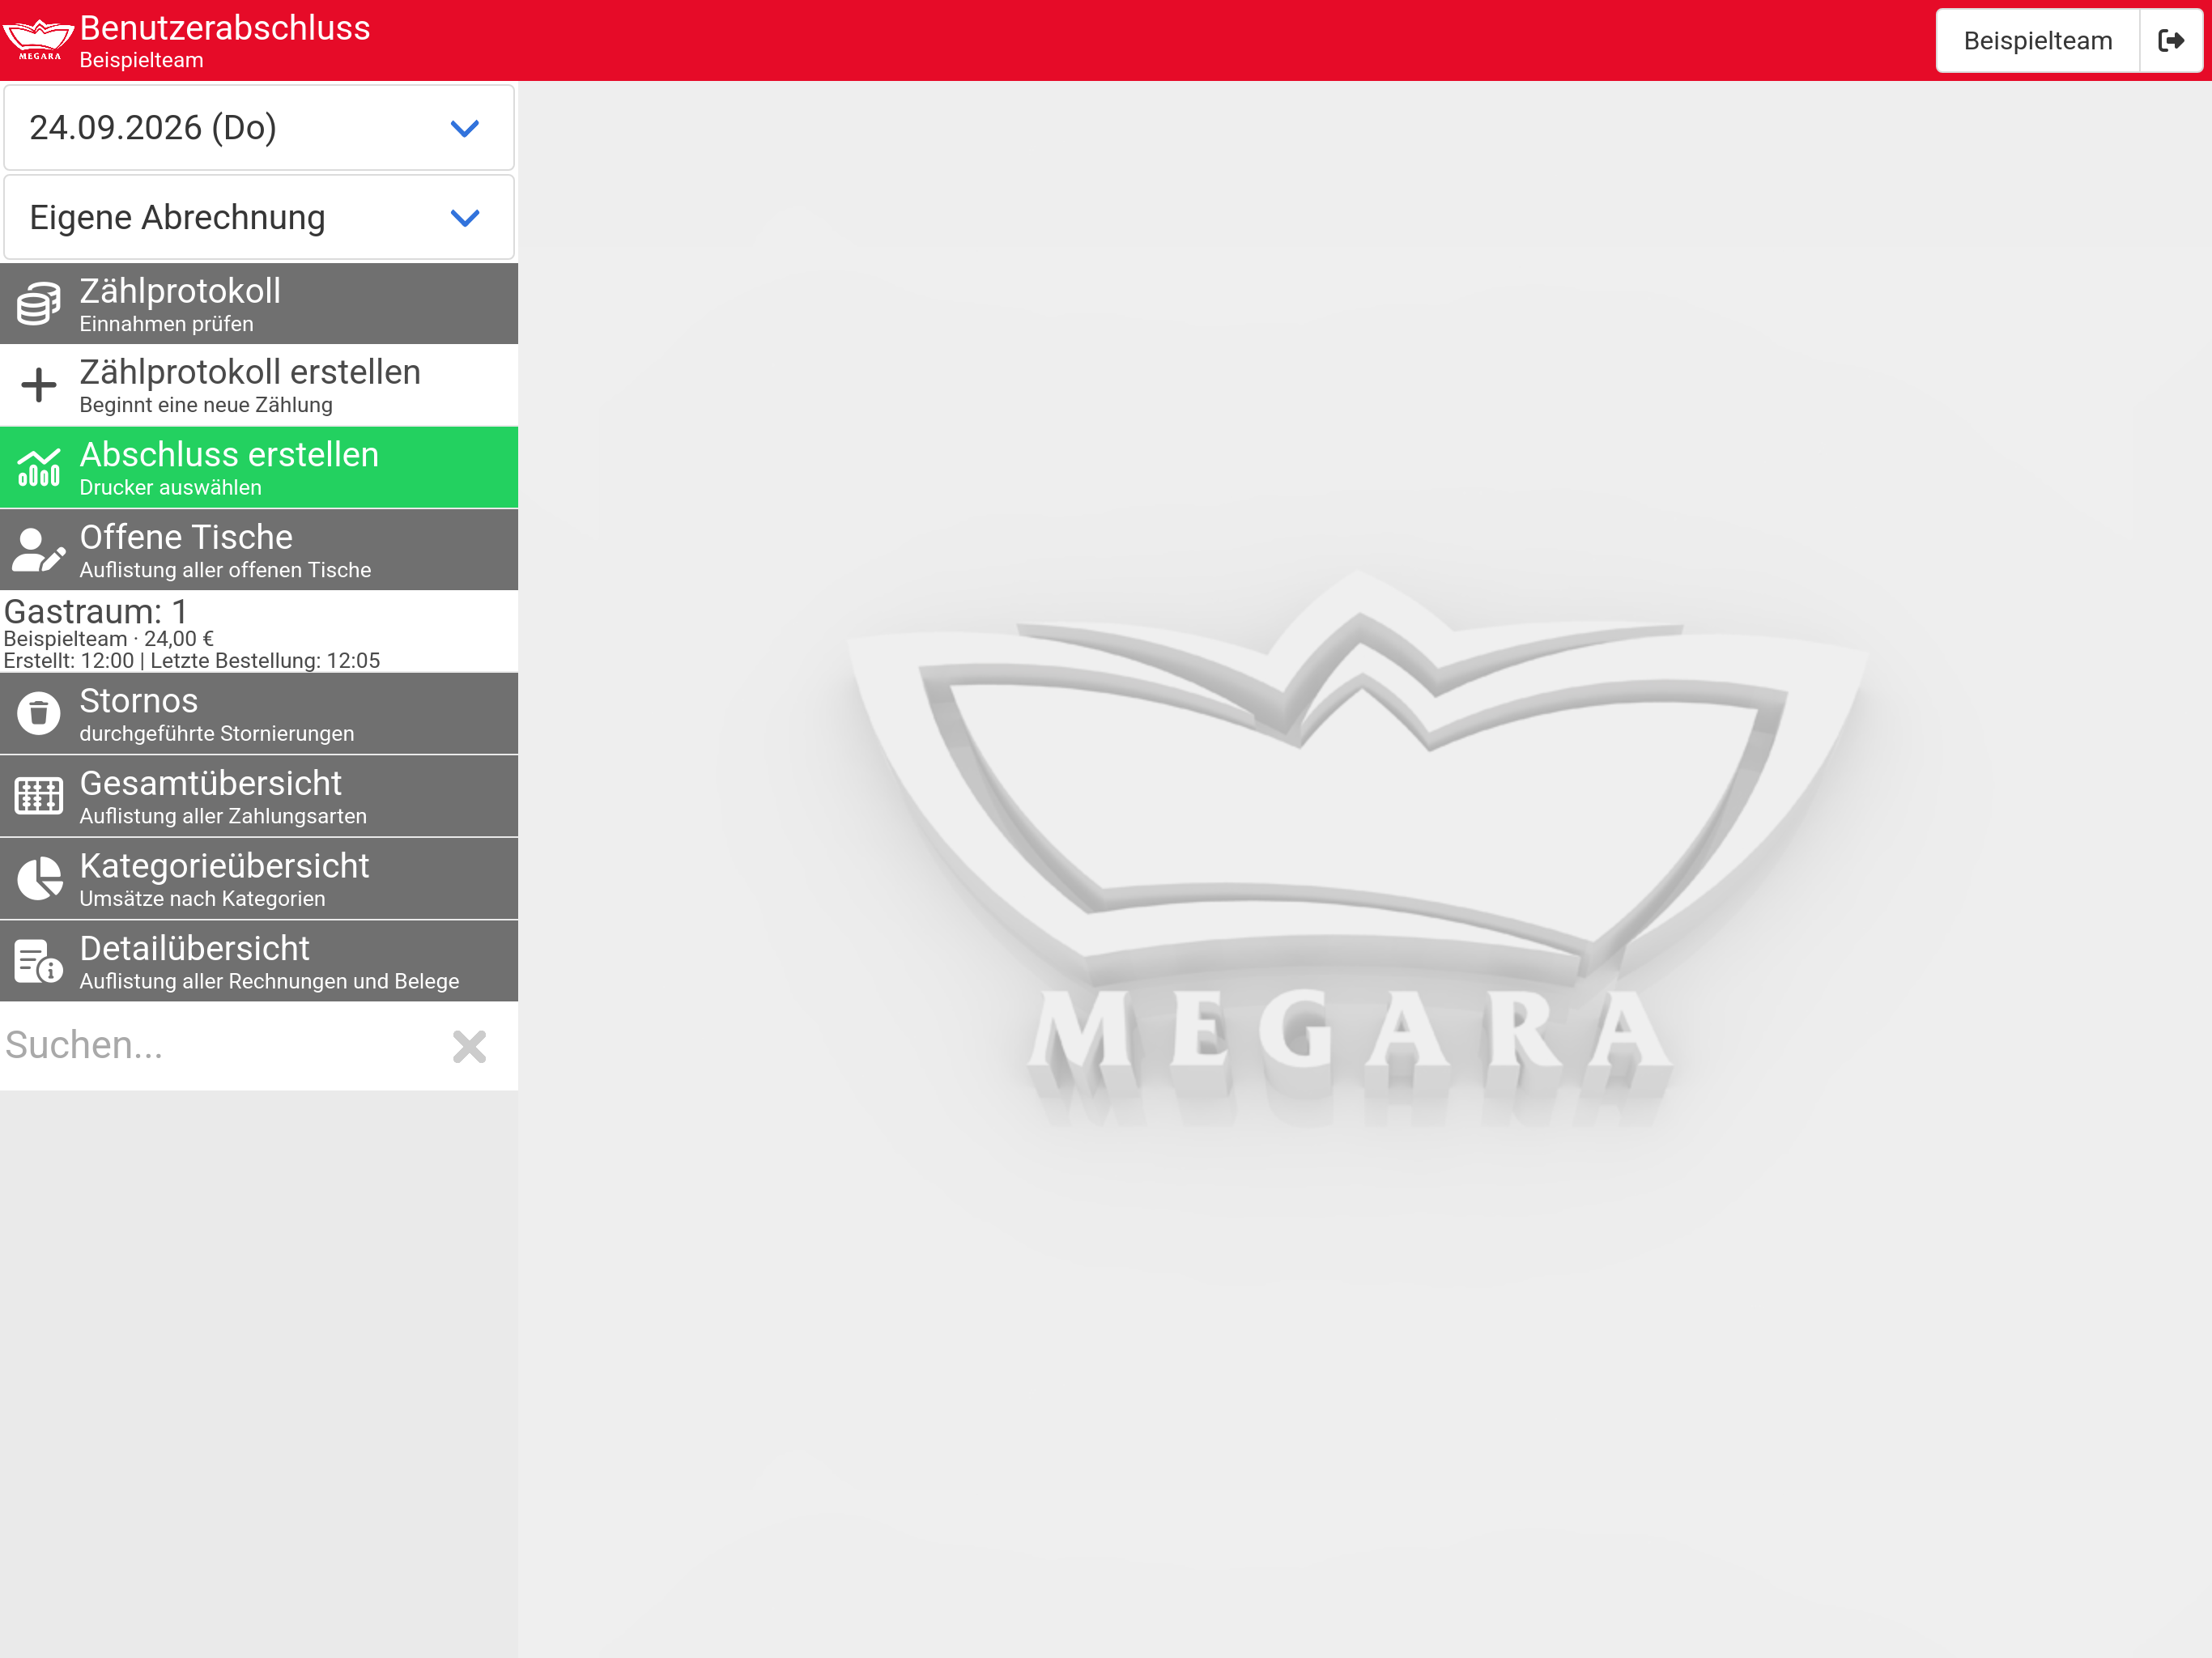This screenshot has height=1658, width=2212.
Task: Click the chevron beside the date field
Action: click(x=465, y=128)
